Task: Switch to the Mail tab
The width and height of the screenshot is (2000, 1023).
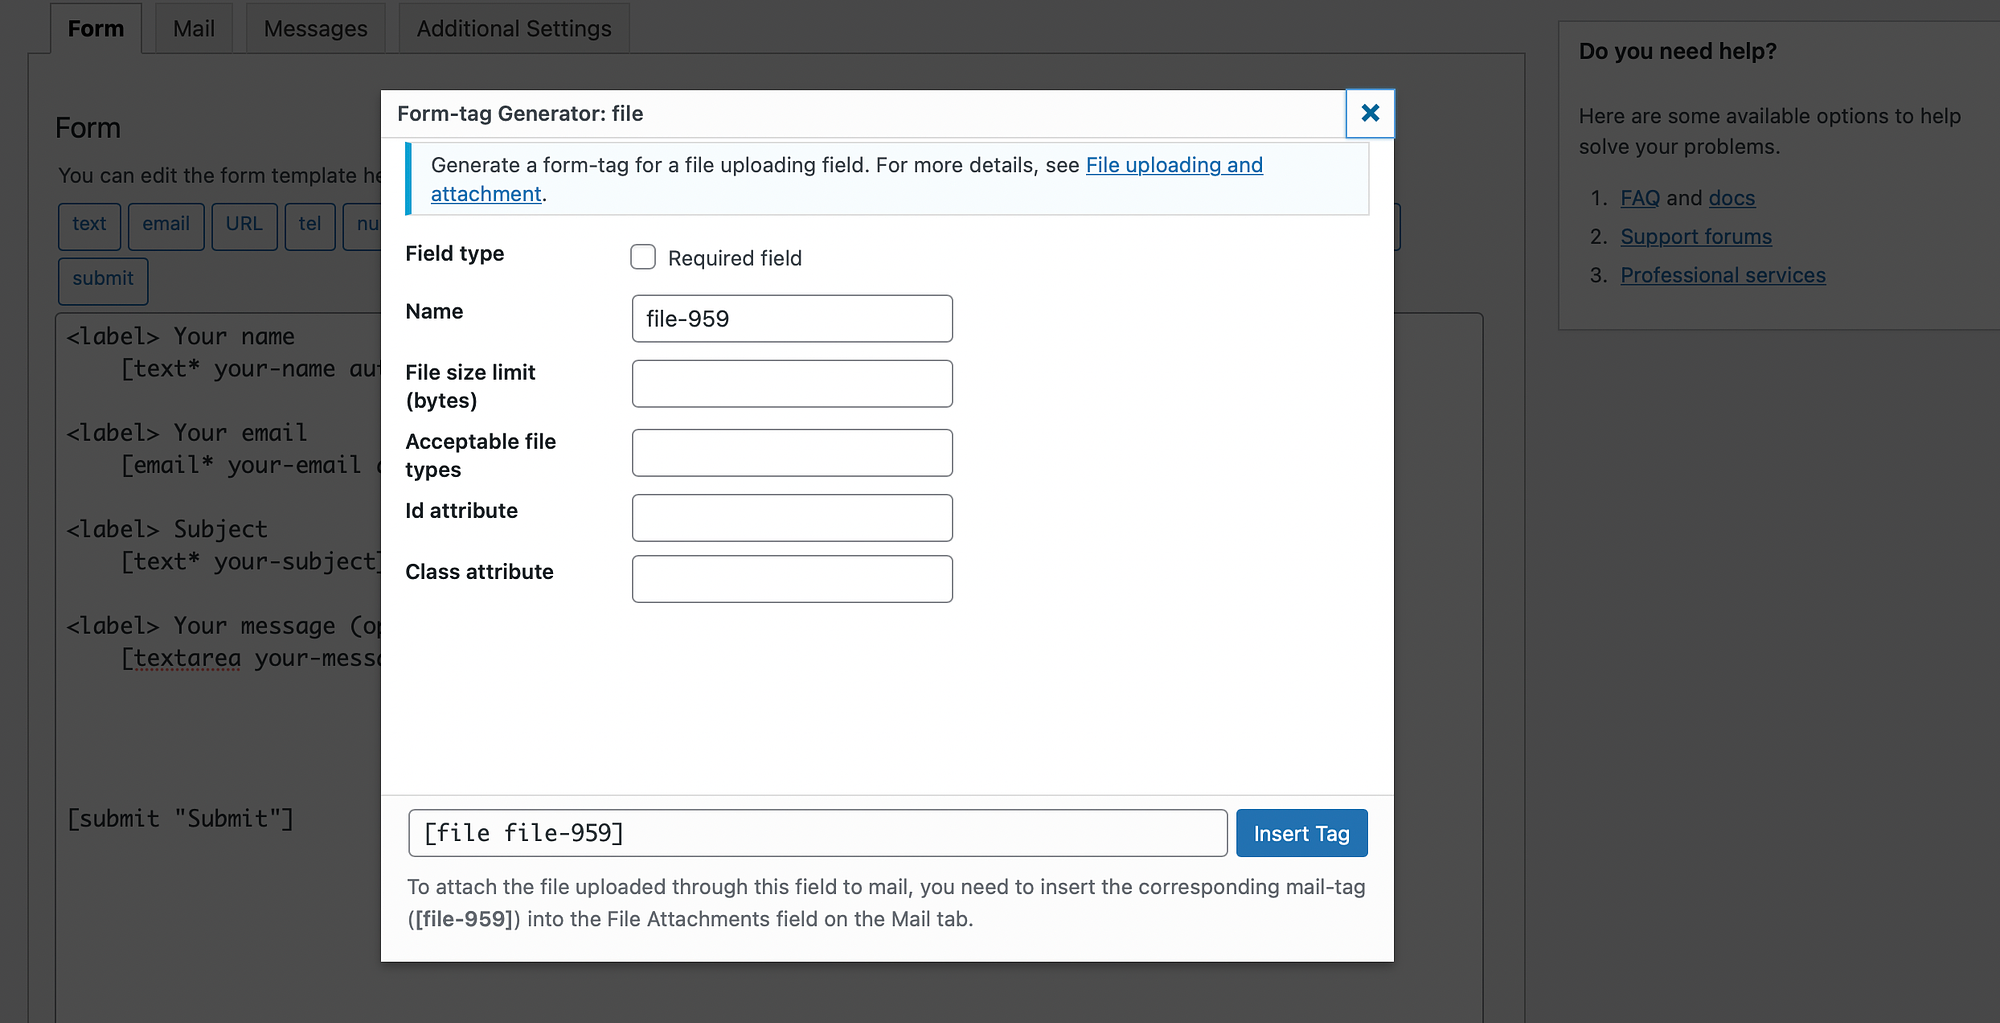Action: pos(194,28)
